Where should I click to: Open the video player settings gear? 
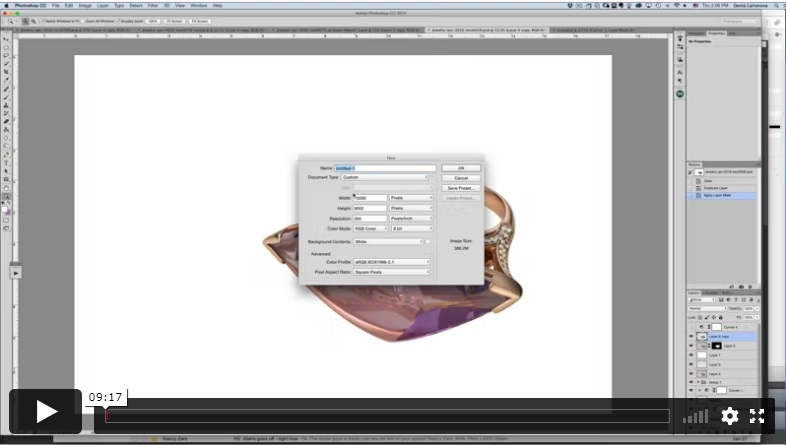729,415
